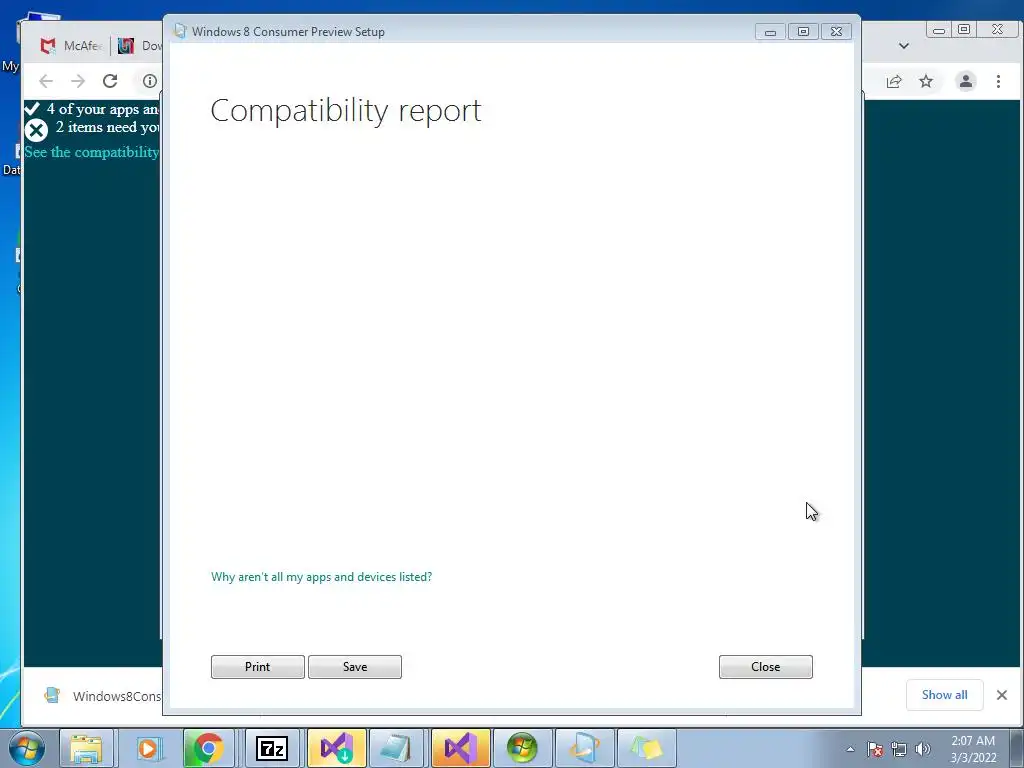Click the X icon beside '2 items need'
Viewport: 1024px width, 768px height.
(x=37, y=130)
